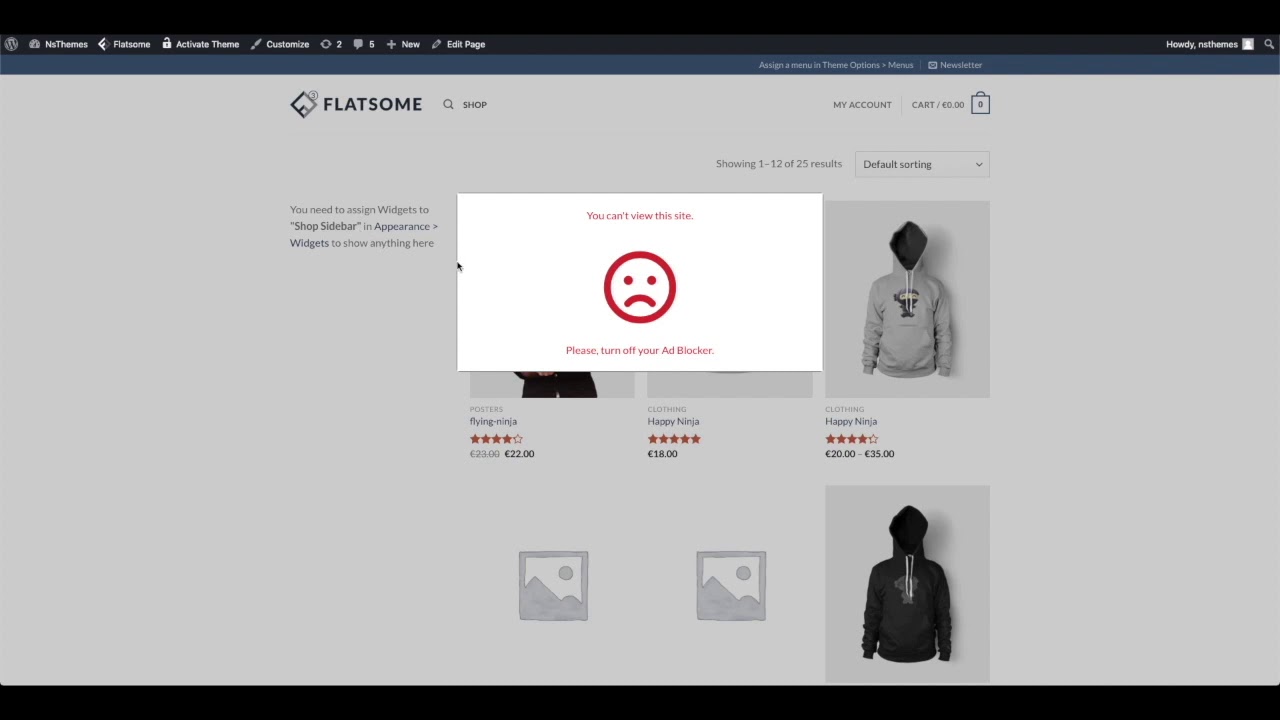This screenshot has height=720, width=1280.
Task: Open the NsThemes site menu
Action: click(59, 44)
